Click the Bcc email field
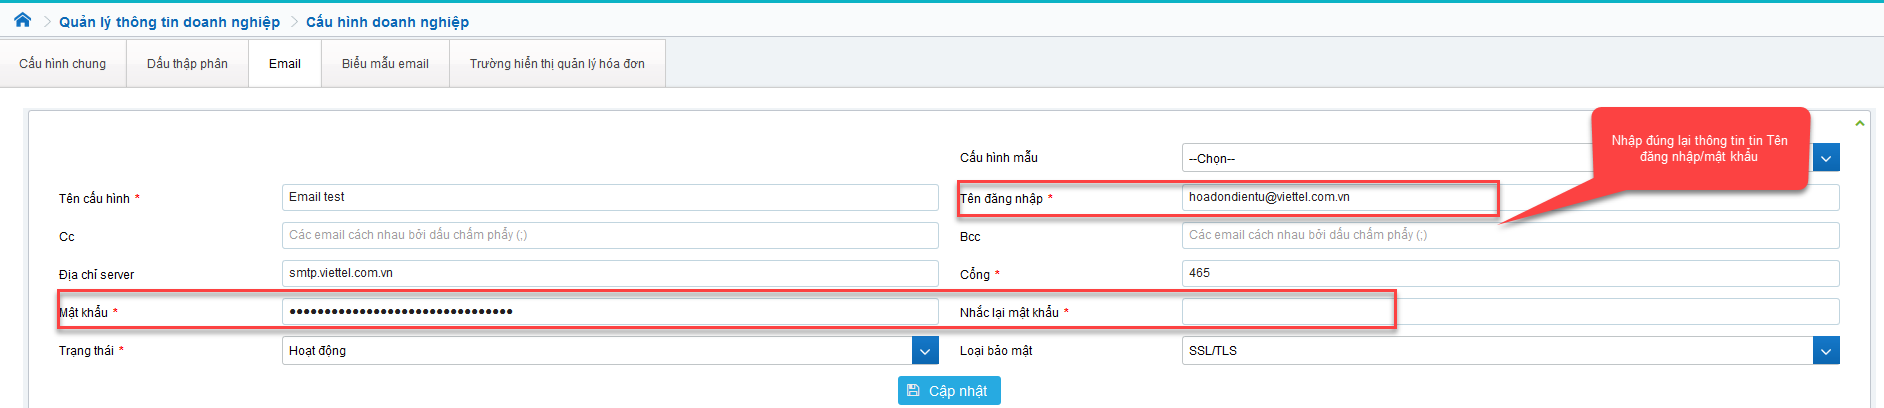Viewport: 1884px width, 408px height. point(1509,235)
